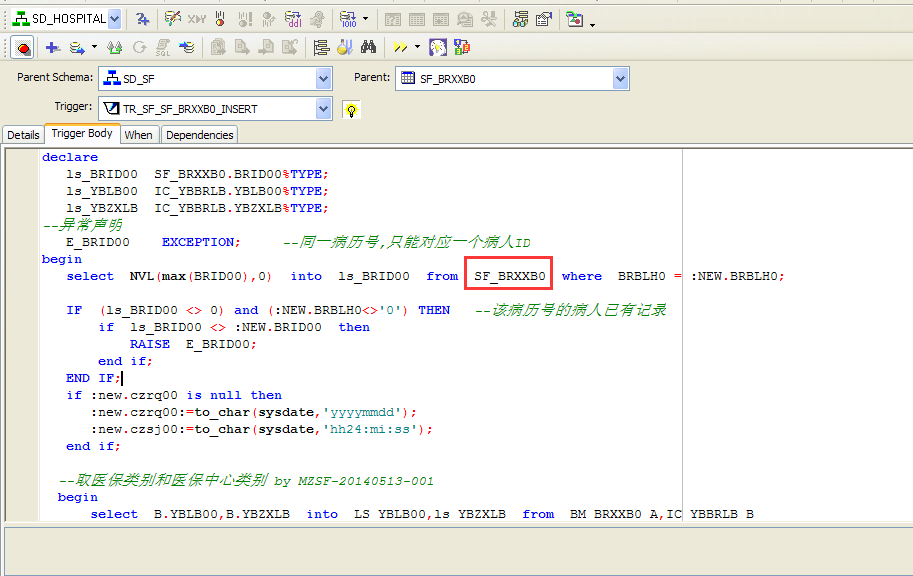Click the Trigger Body tab
This screenshot has width=913, height=576.
(x=82, y=134)
